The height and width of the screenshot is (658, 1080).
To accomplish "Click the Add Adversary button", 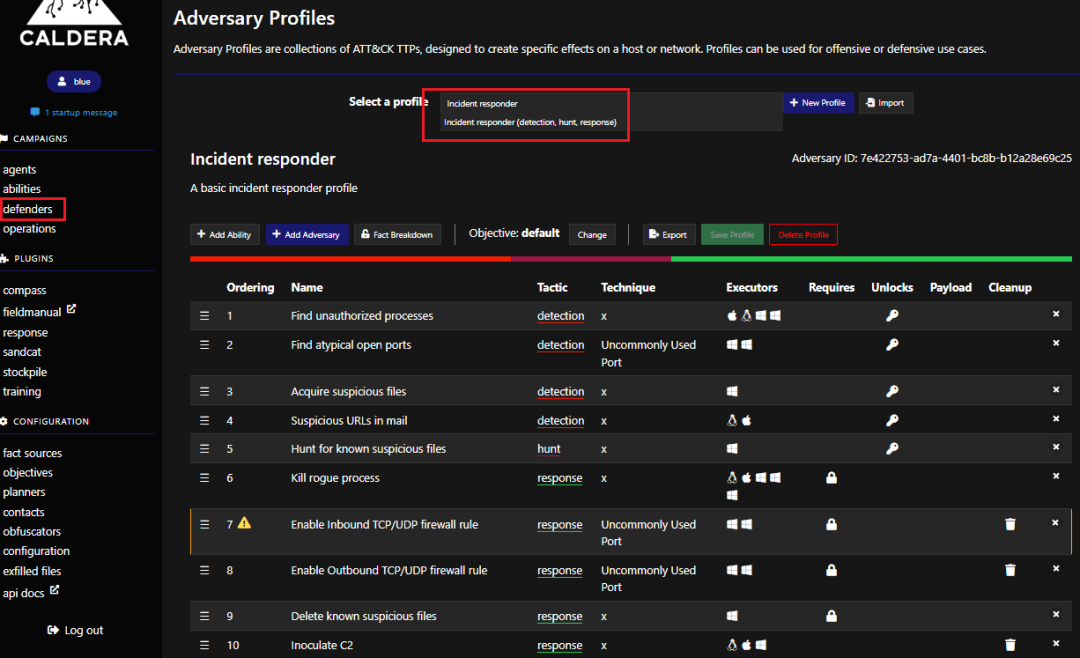I will (x=307, y=234).
